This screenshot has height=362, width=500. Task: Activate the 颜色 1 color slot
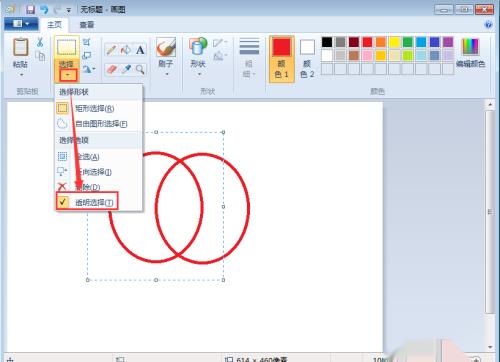pyautogui.click(x=282, y=59)
